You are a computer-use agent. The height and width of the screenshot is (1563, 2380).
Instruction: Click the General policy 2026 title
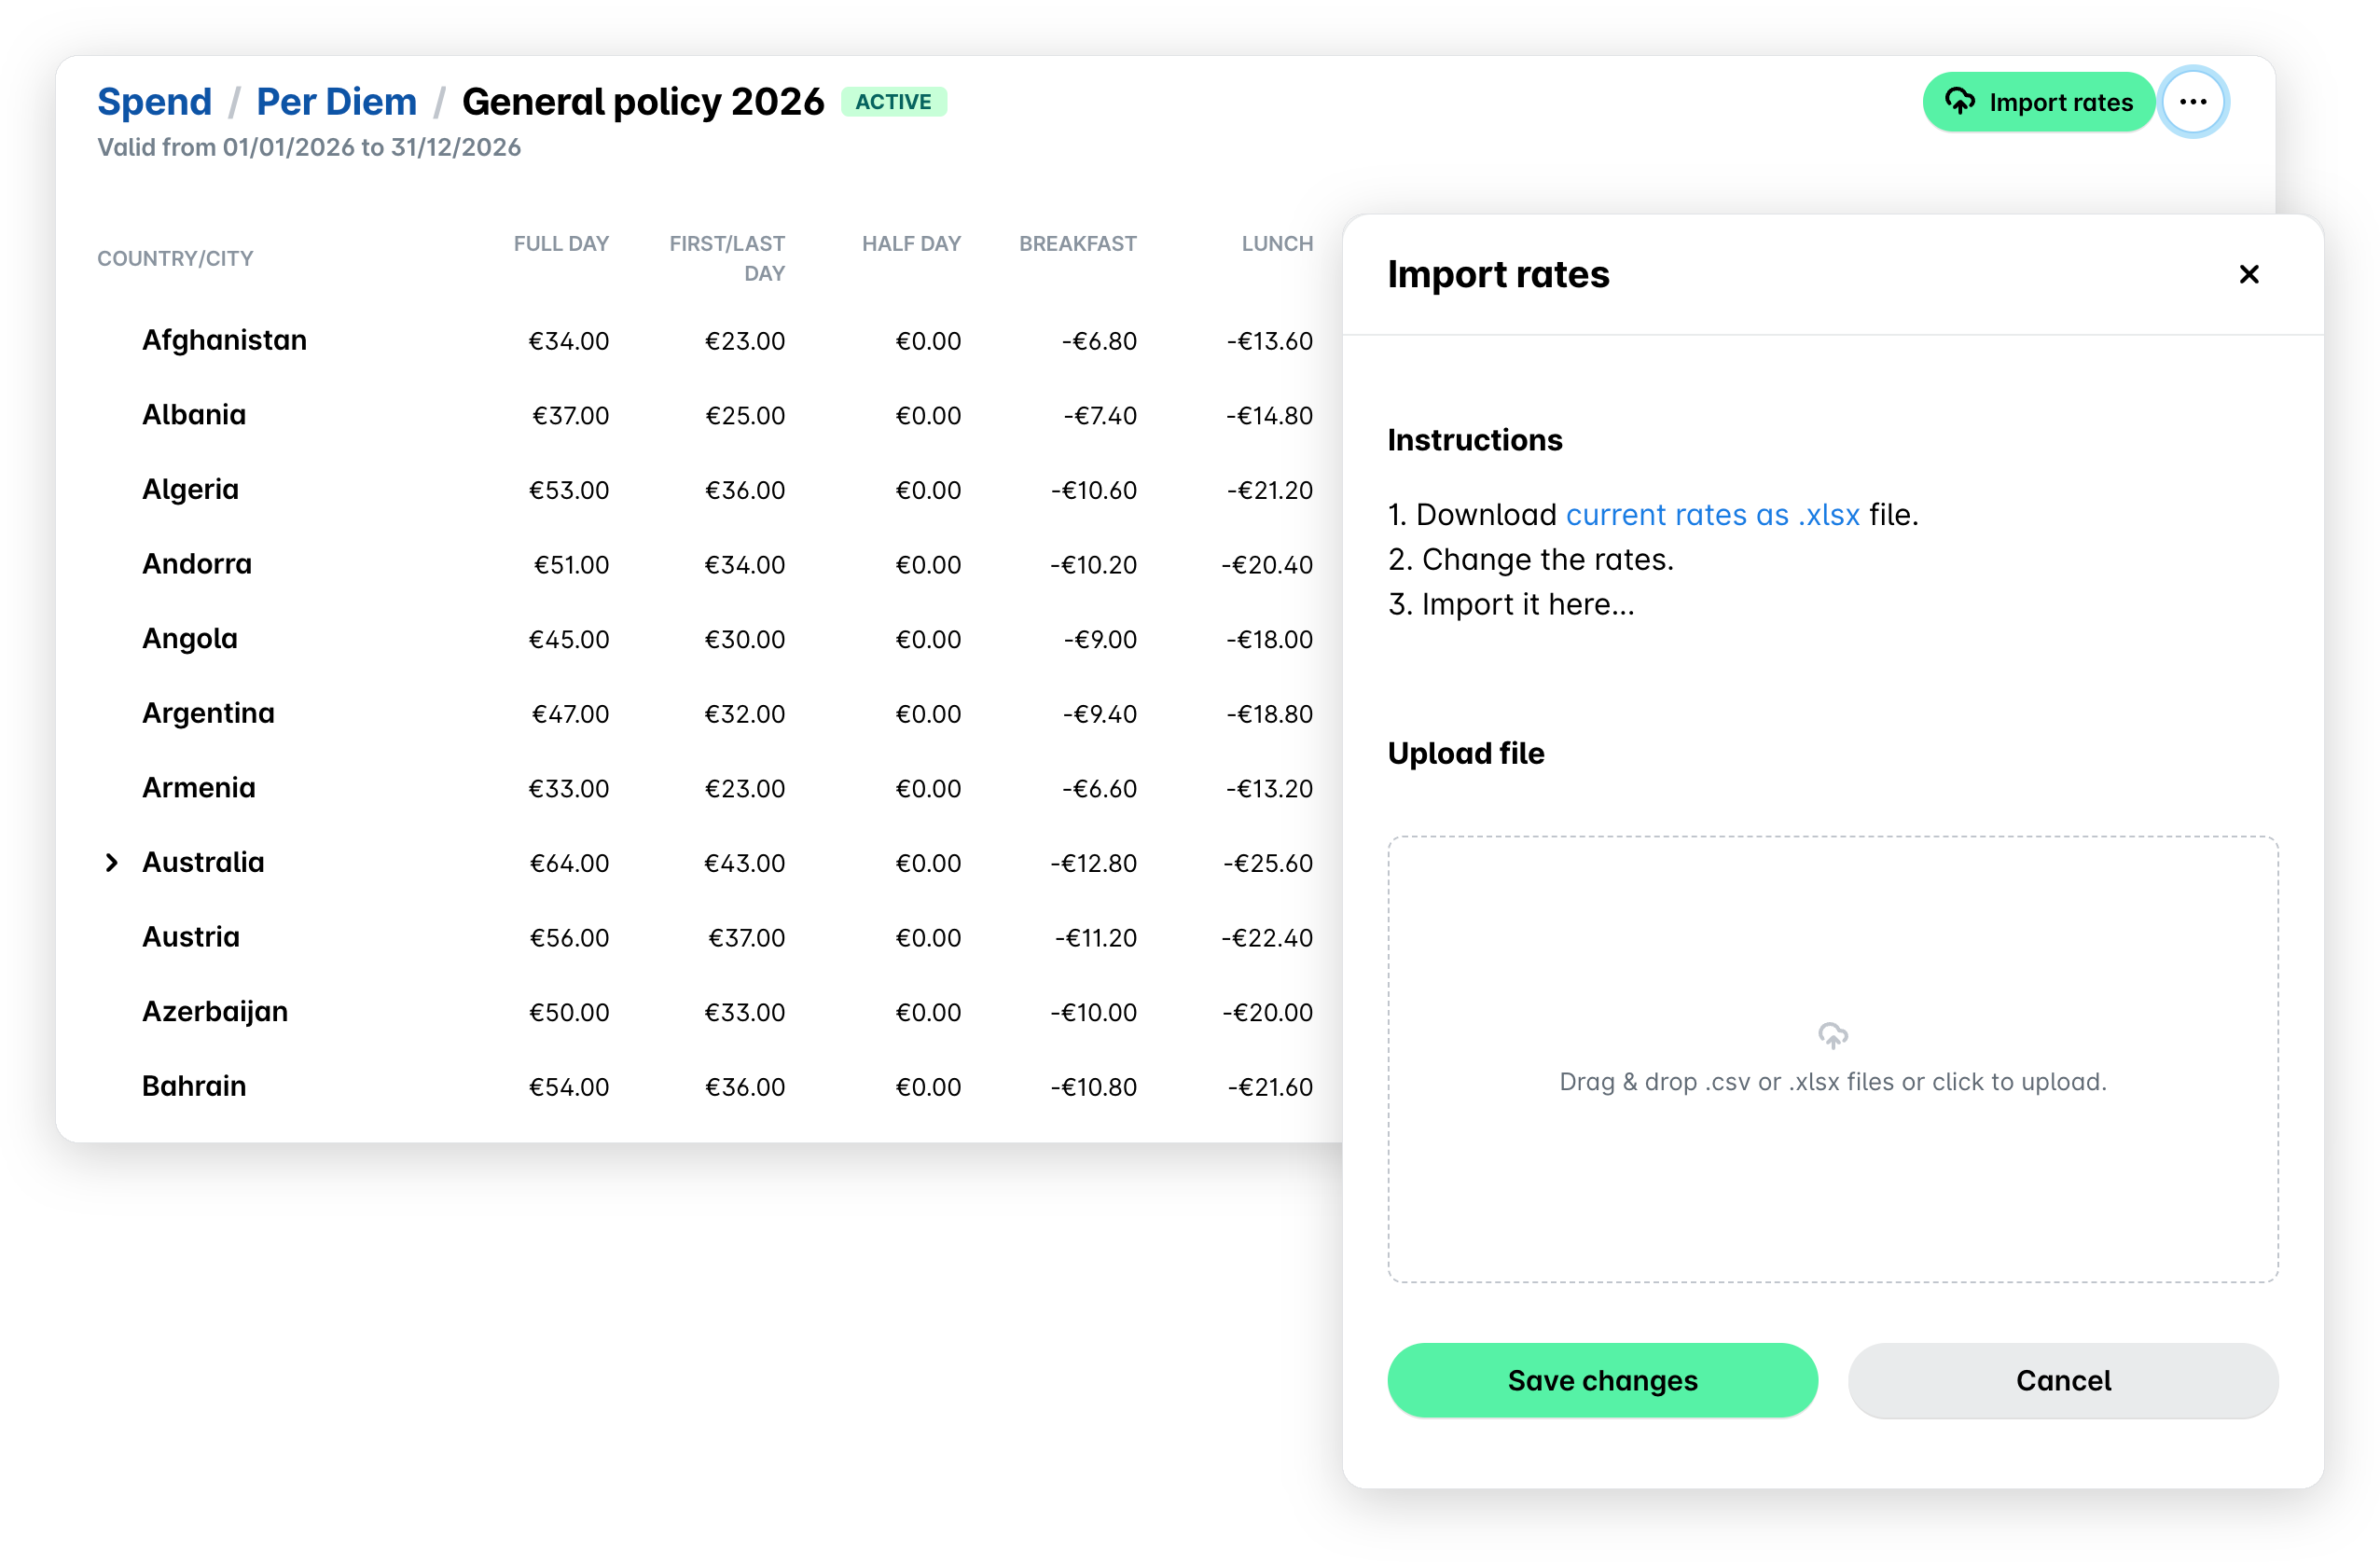pos(643,102)
